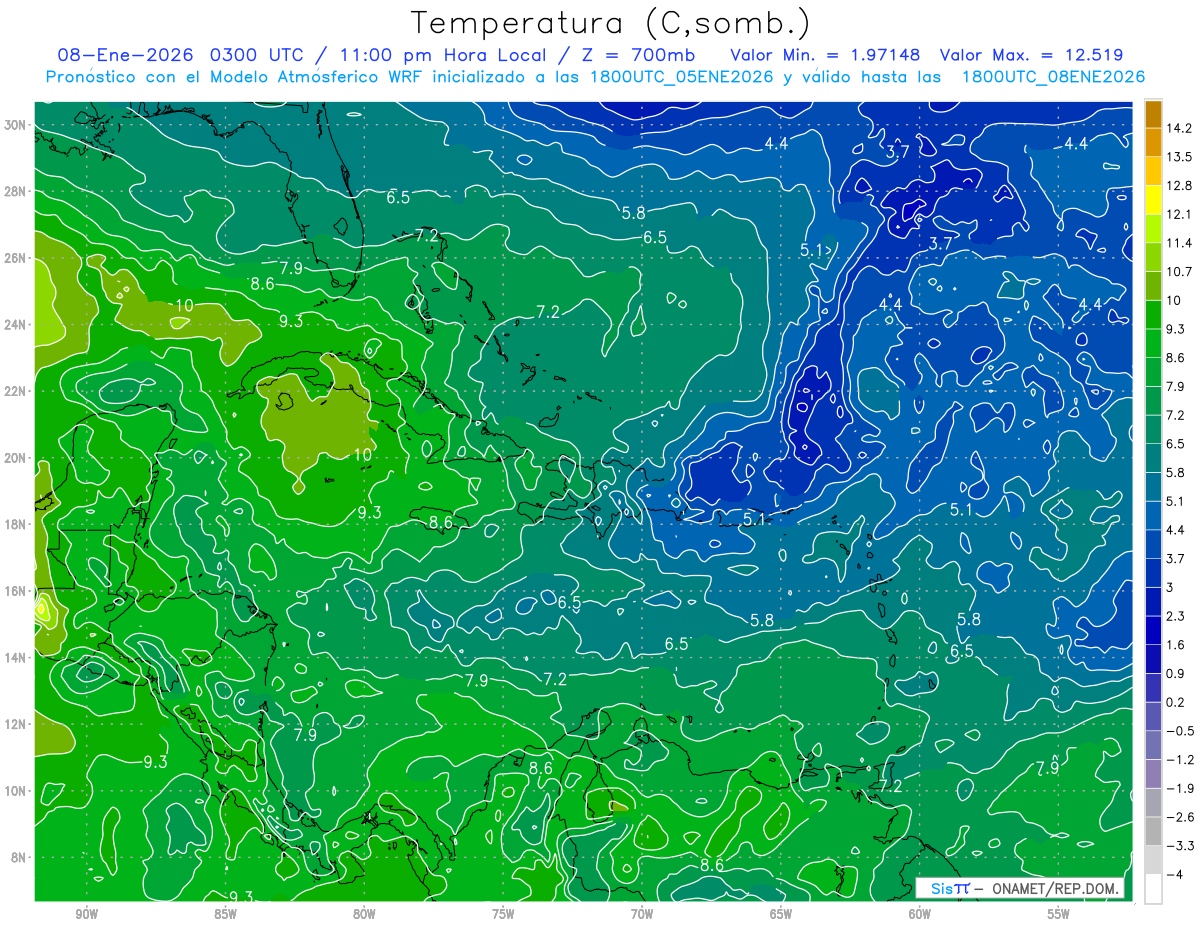Click the '28N' latitude axis label

pos(17,191)
